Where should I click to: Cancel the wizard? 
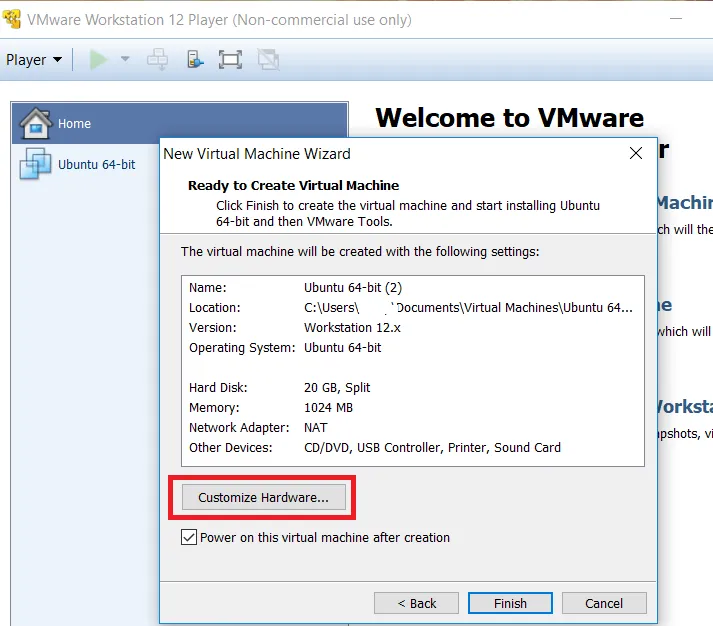(604, 603)
